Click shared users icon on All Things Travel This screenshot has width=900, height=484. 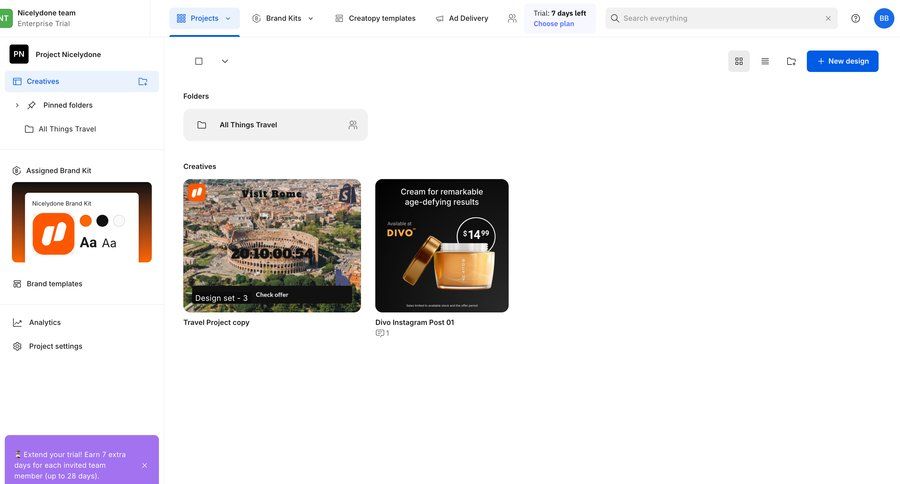click(353, 125)
